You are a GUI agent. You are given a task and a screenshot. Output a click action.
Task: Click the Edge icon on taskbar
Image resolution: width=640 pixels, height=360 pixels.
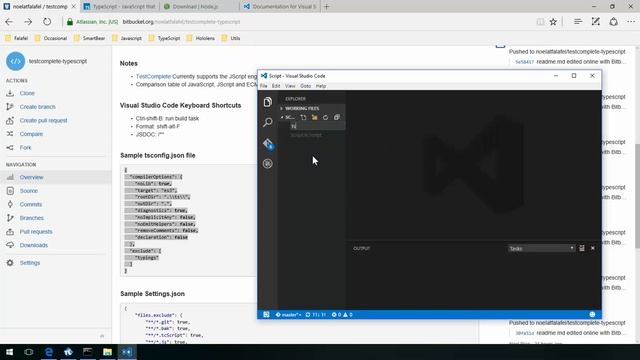[49, 352]
